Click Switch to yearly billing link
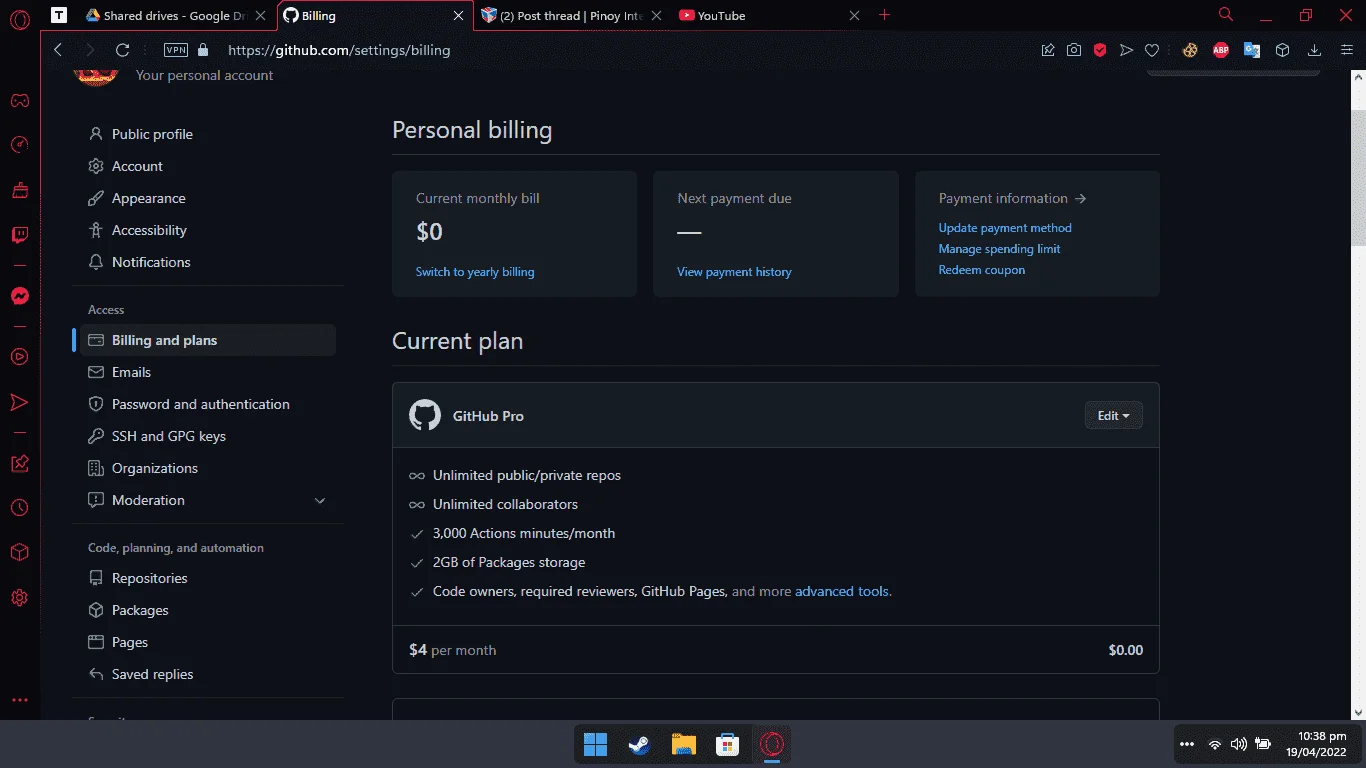 click(x=475, y=272)
